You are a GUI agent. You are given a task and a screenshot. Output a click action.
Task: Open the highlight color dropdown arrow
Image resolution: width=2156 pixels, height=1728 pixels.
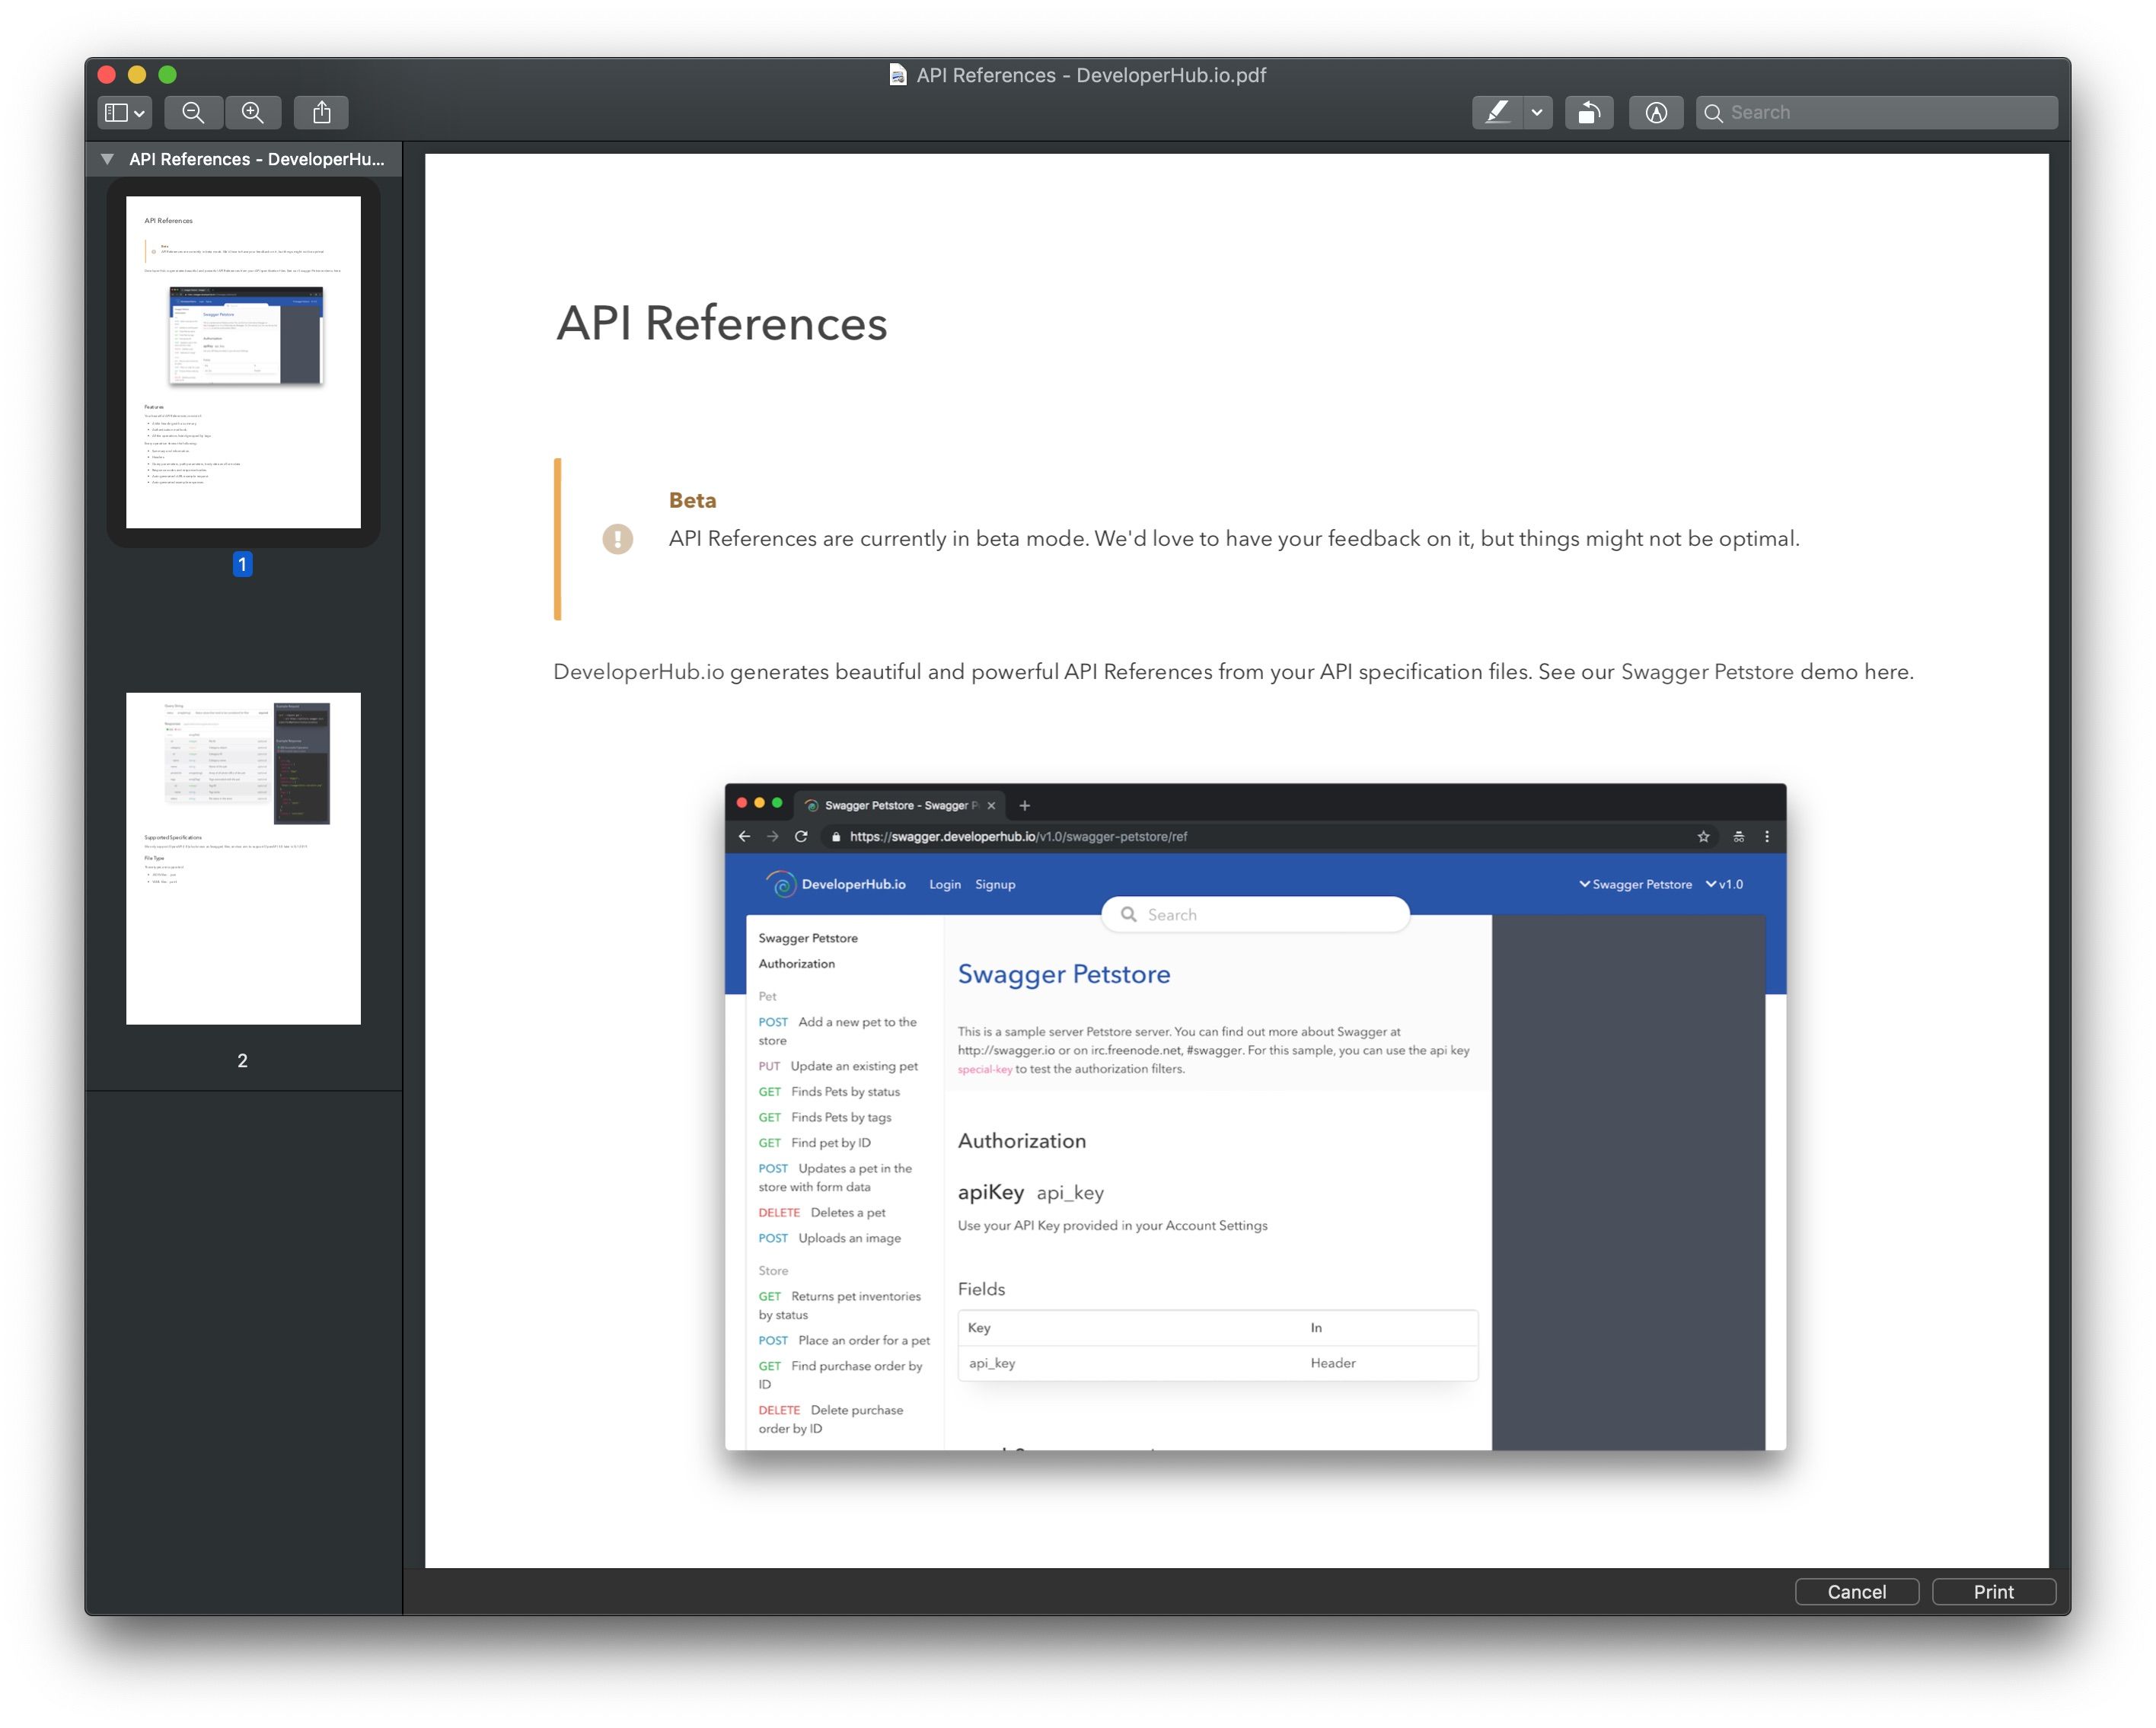coord(1537,112)
